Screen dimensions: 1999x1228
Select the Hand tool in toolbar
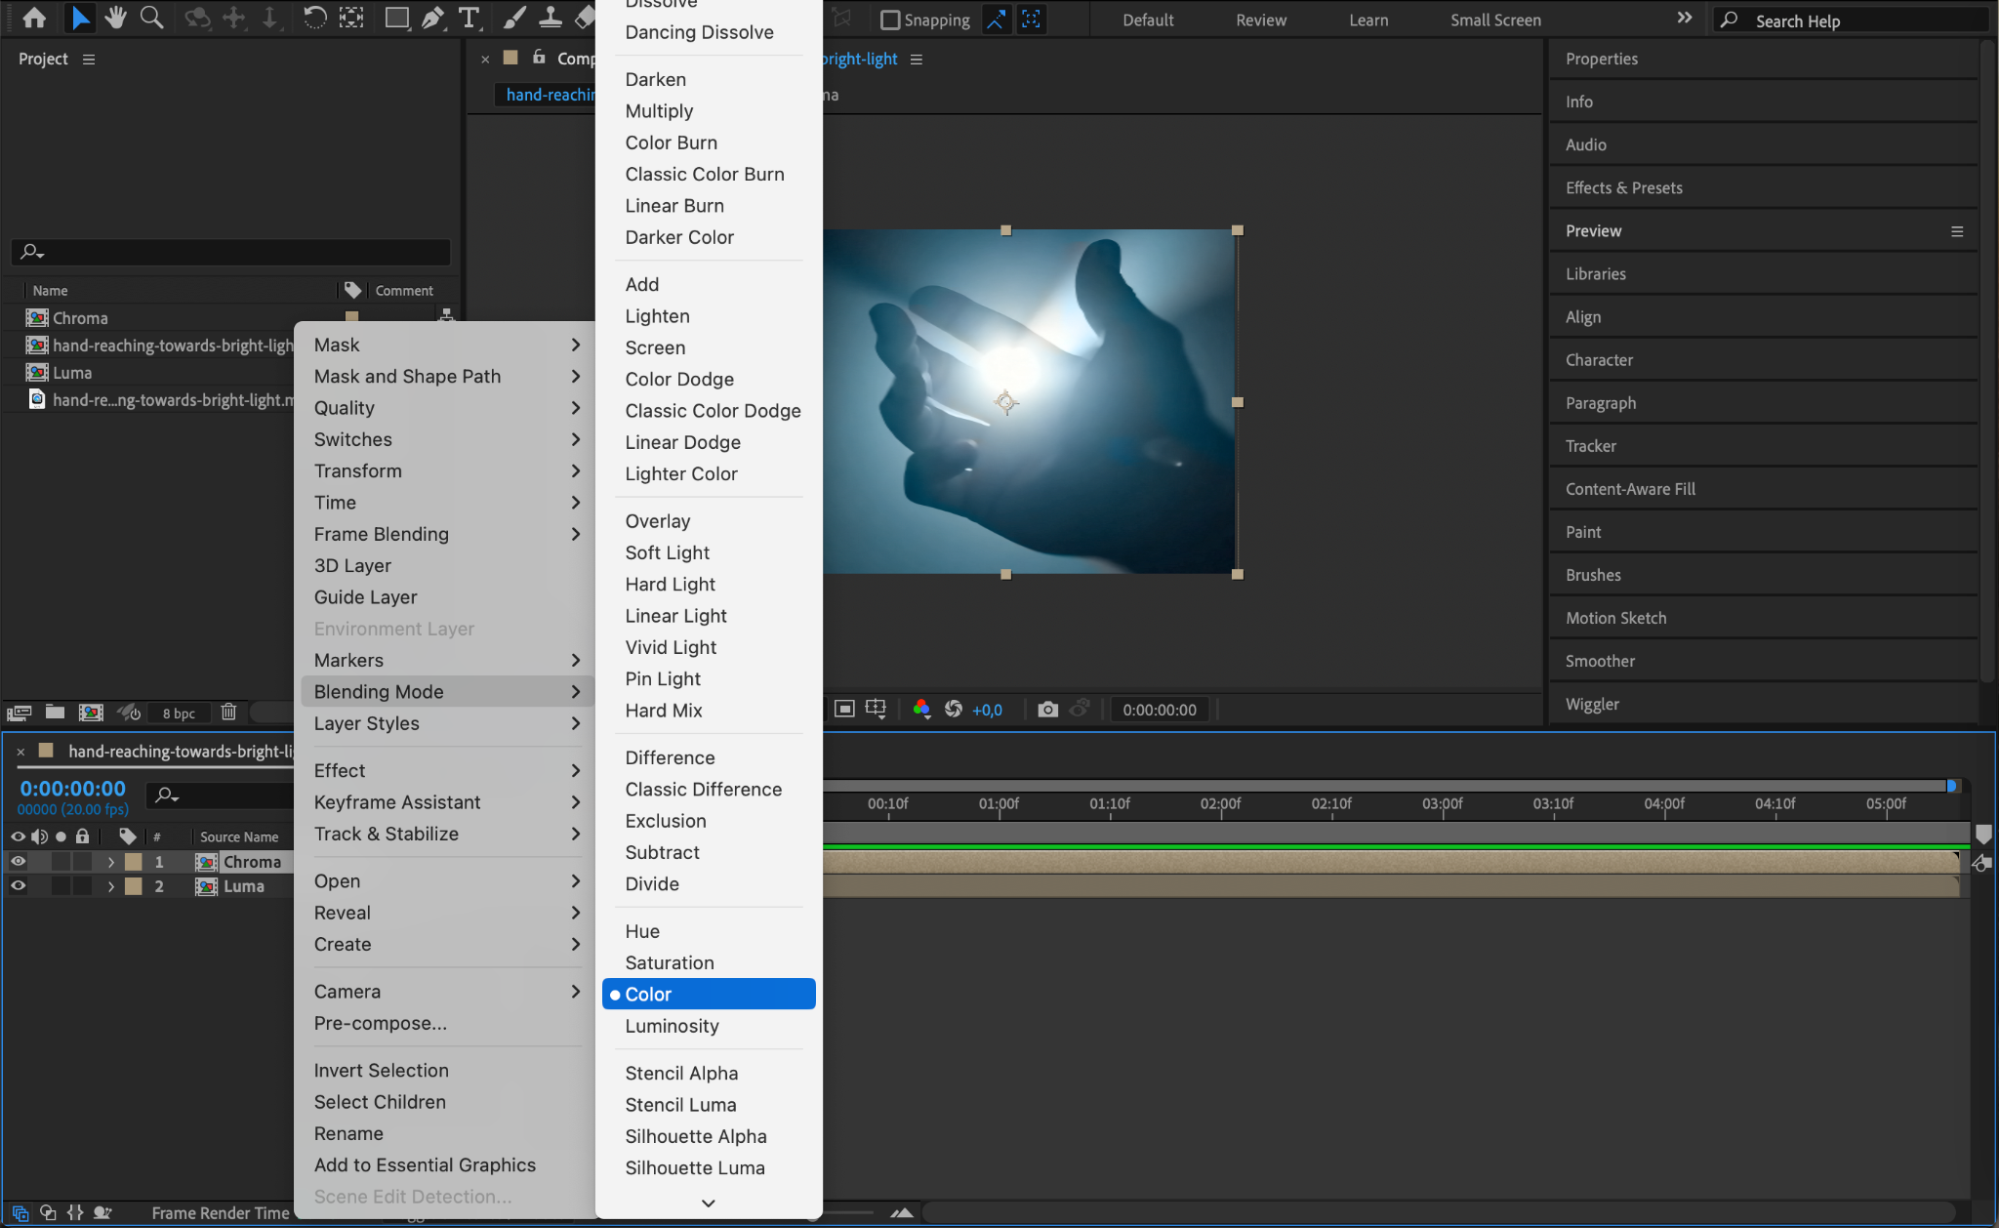pos(116,17)
